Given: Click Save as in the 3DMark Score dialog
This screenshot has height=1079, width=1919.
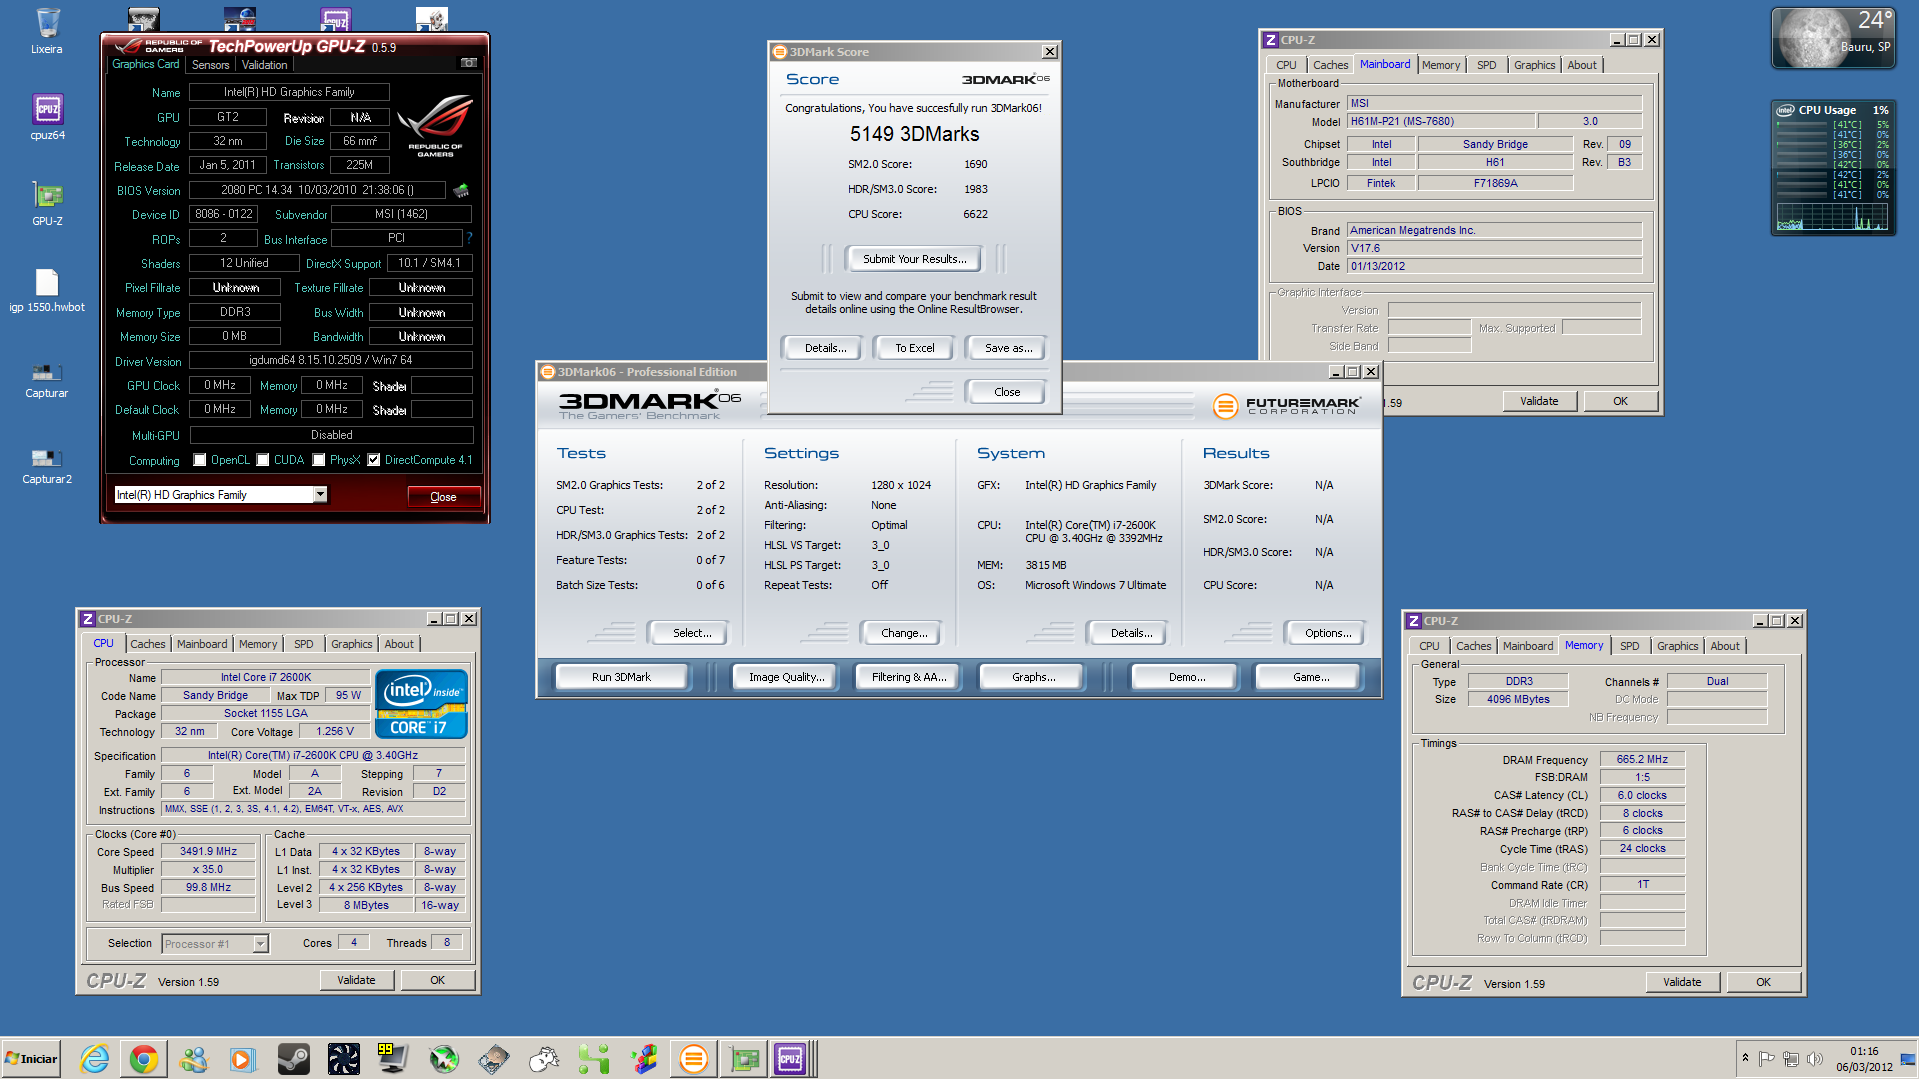Looking at the screenshot, I should pos(1007,348).
